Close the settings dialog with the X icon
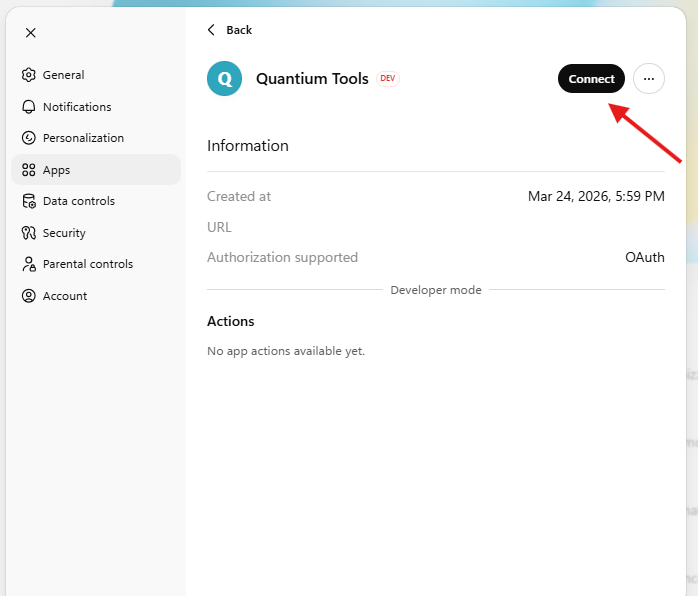698x596 pixels. coord(31,32)
